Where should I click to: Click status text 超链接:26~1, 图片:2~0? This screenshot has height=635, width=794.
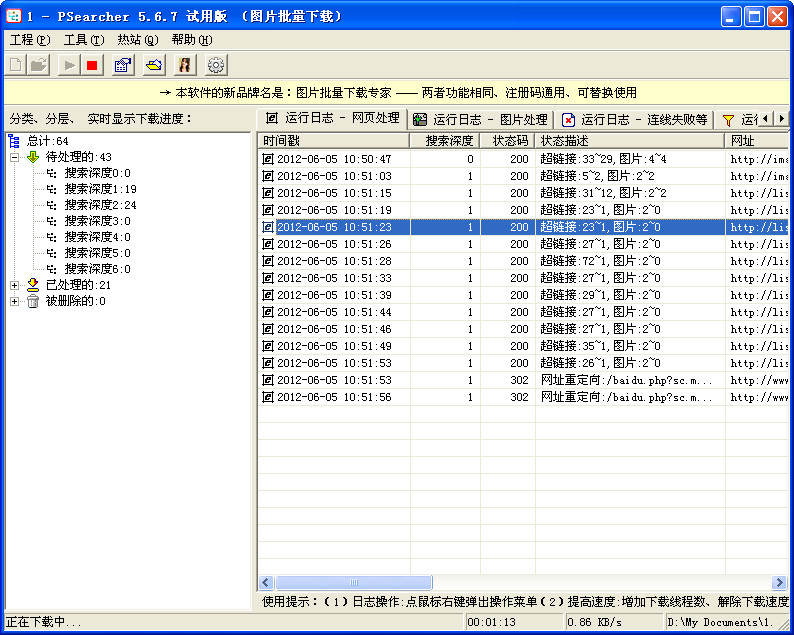coord(600,363)
